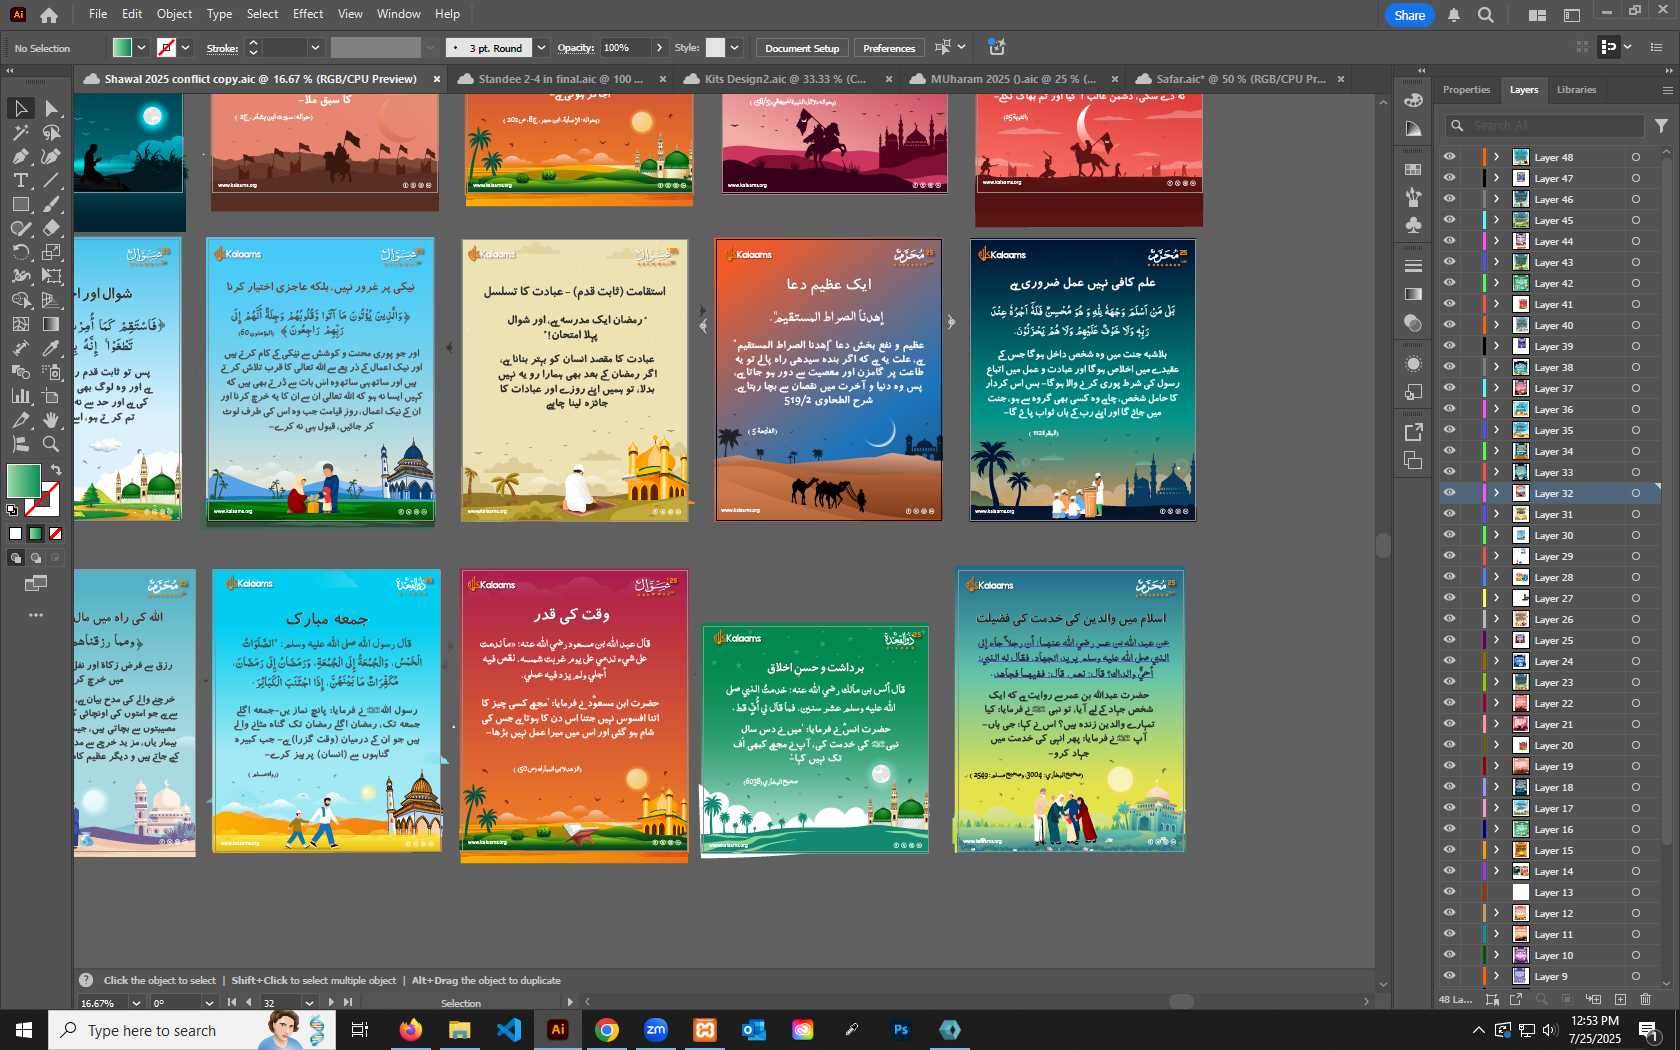Click Swap Fill and Stroke arrow
Image resolution: width=1680 pixels, height=1050 pixels.
(x=56, y=470)
